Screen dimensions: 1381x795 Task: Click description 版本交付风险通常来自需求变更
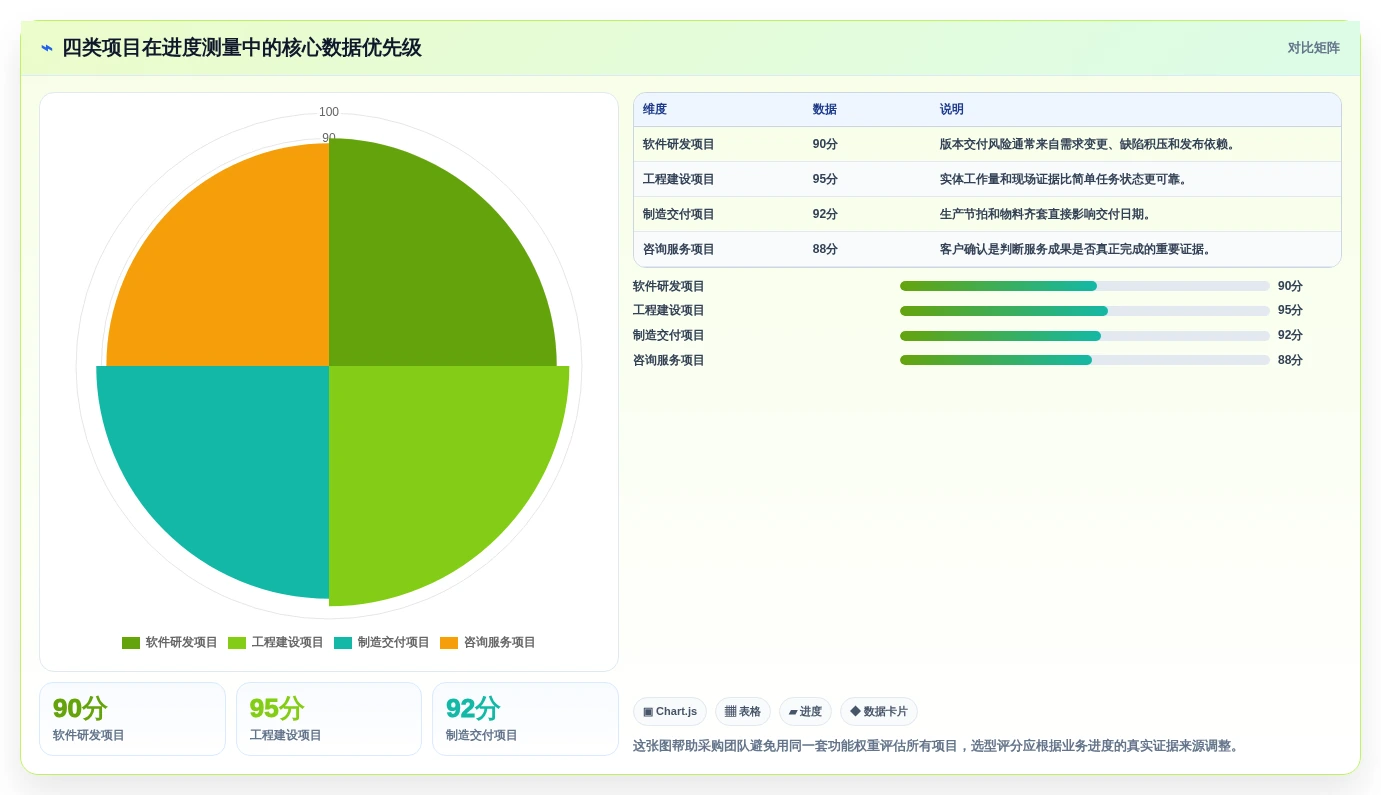click(1089, 145)
